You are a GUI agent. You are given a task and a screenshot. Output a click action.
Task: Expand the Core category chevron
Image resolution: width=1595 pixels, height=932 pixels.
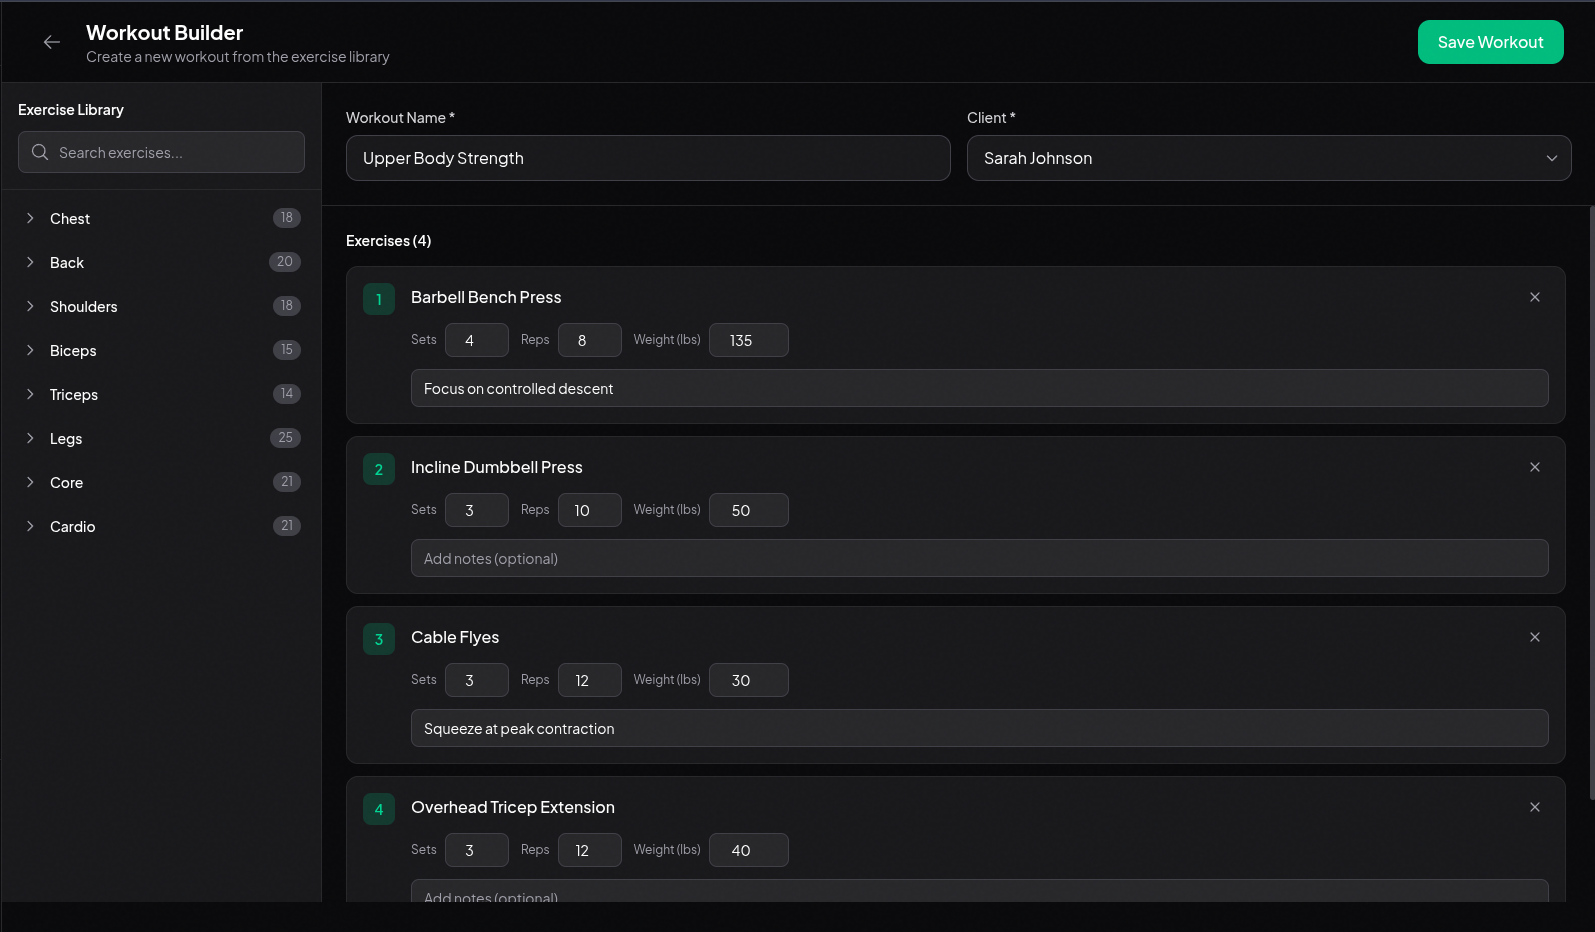tap(30, 482)
